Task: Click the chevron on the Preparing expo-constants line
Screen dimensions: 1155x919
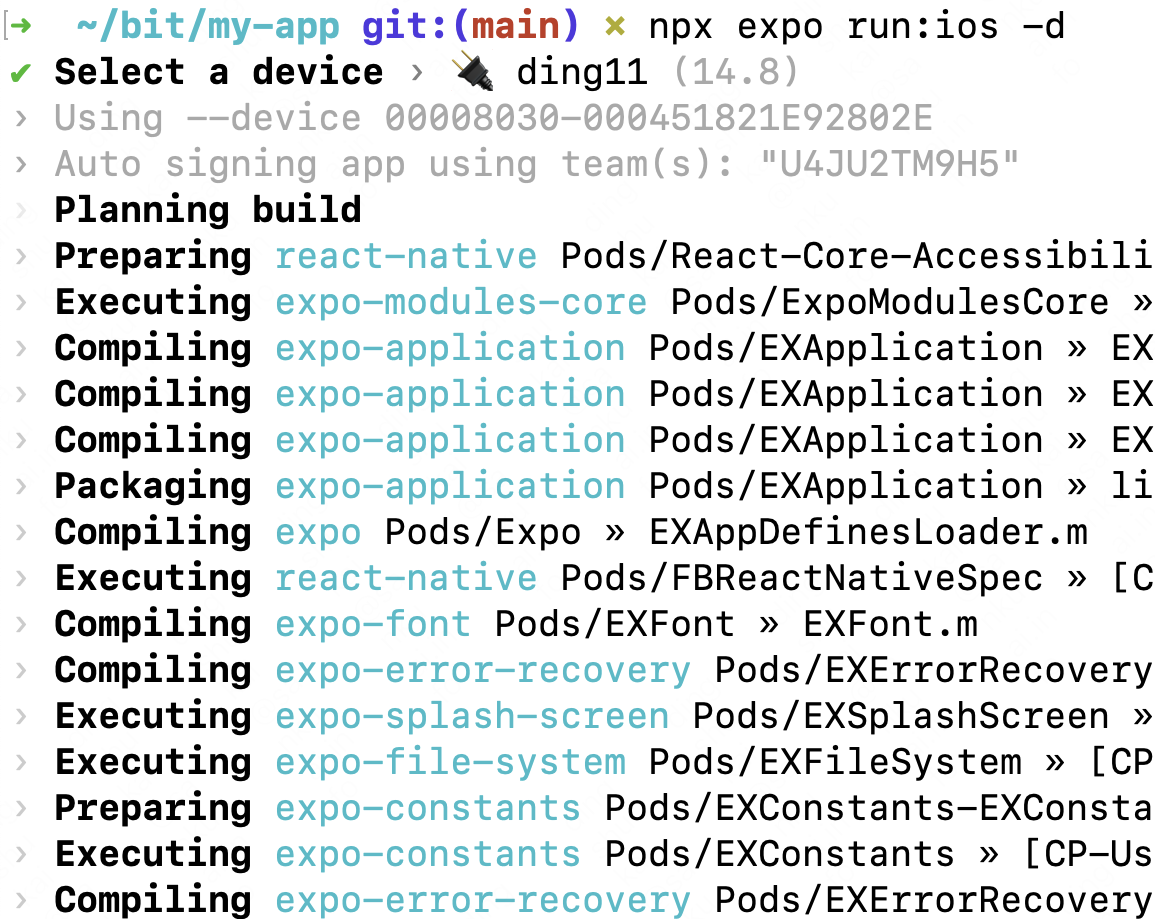Action: (x=20, y=808)
